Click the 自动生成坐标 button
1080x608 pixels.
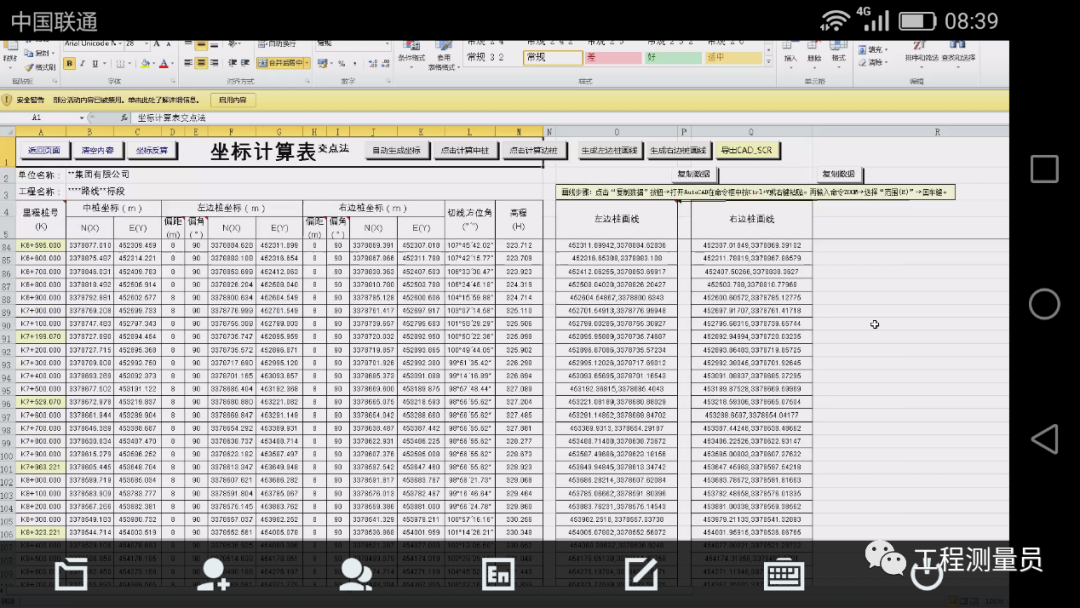coord(397,150)
